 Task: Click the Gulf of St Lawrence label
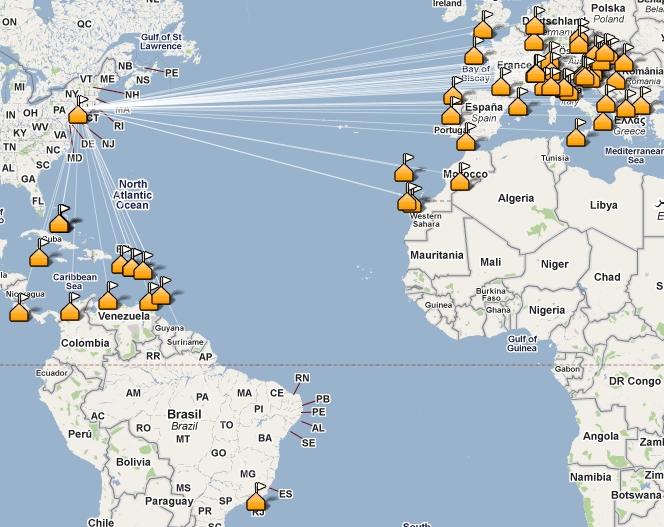click(161, 42)
